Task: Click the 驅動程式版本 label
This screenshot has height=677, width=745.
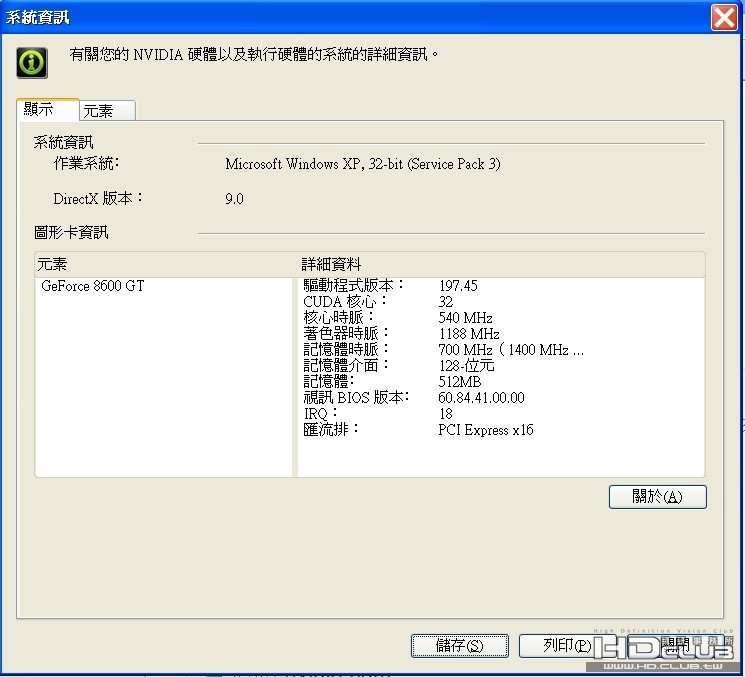Action: 353,285
